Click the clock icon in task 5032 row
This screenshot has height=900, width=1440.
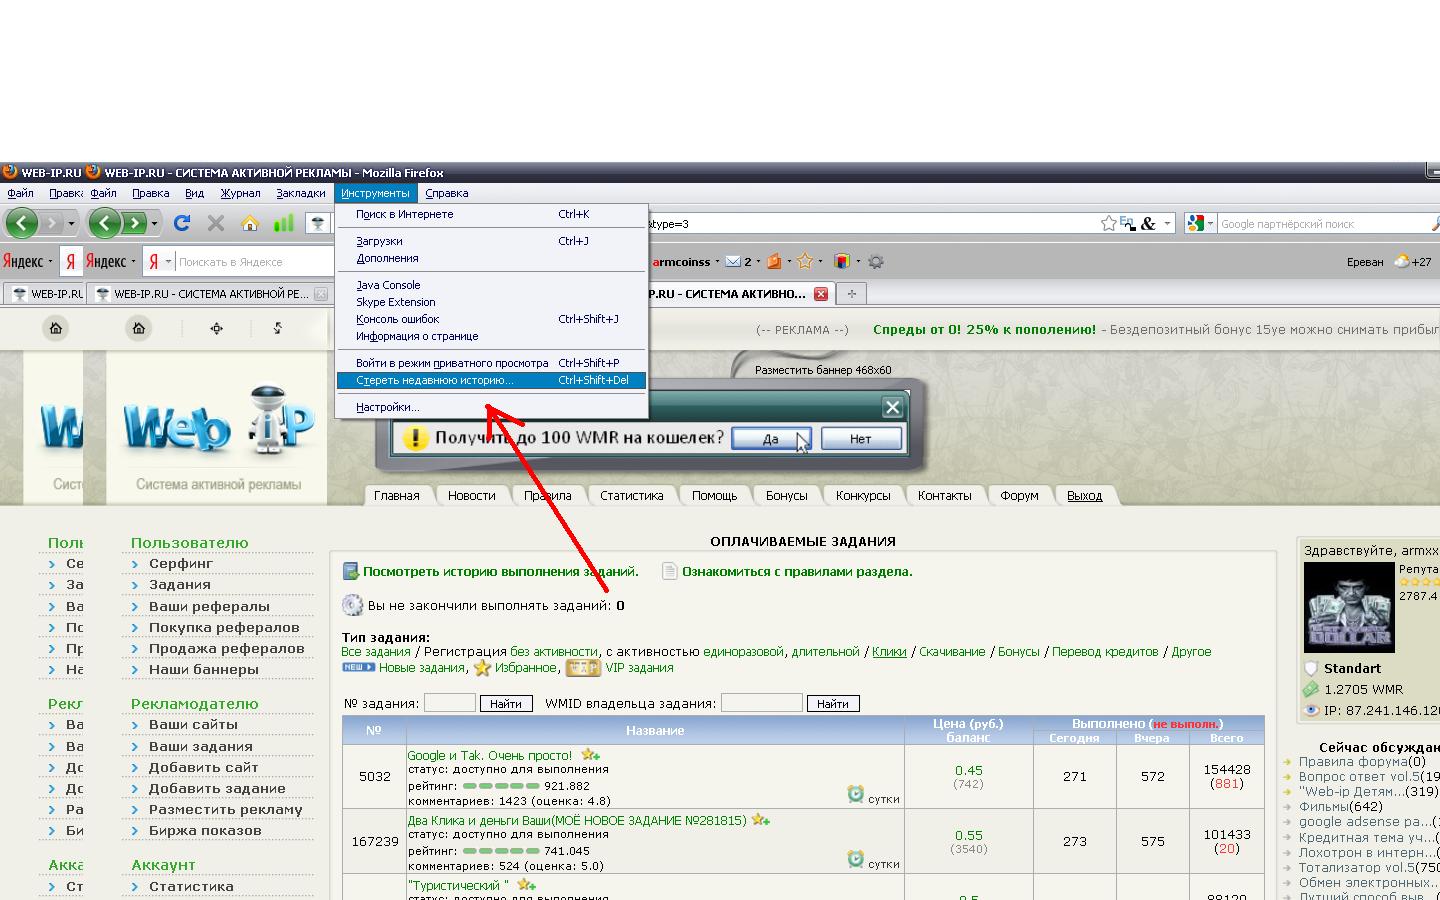coord(855,794)
